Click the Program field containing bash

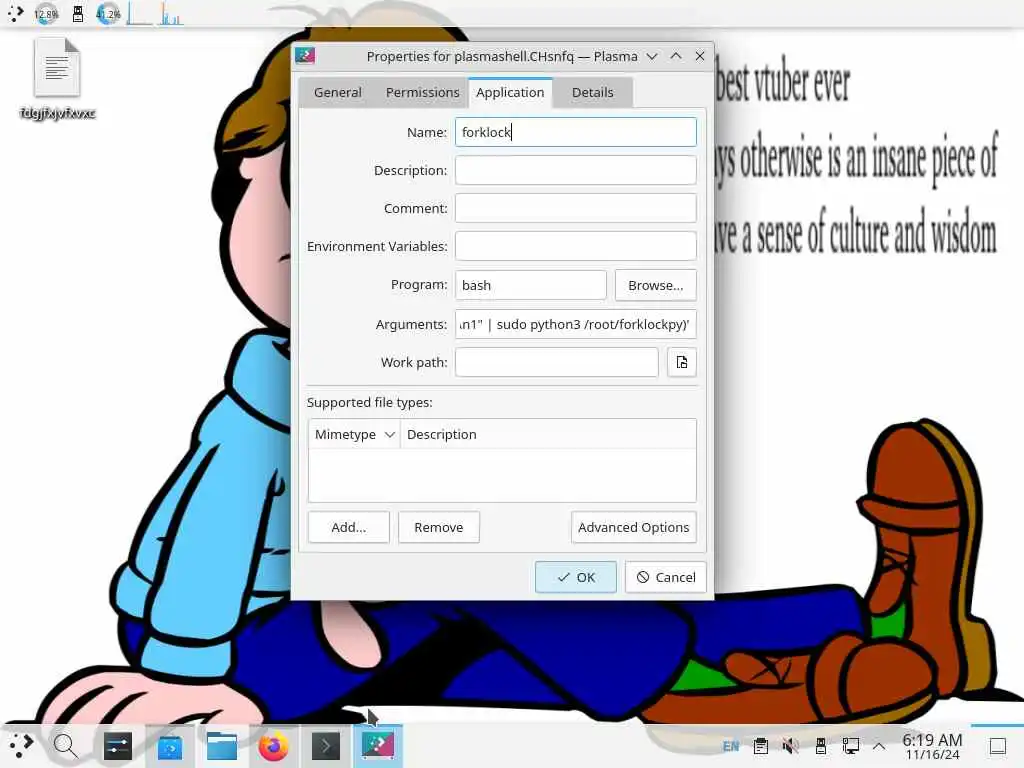(530, 285)
